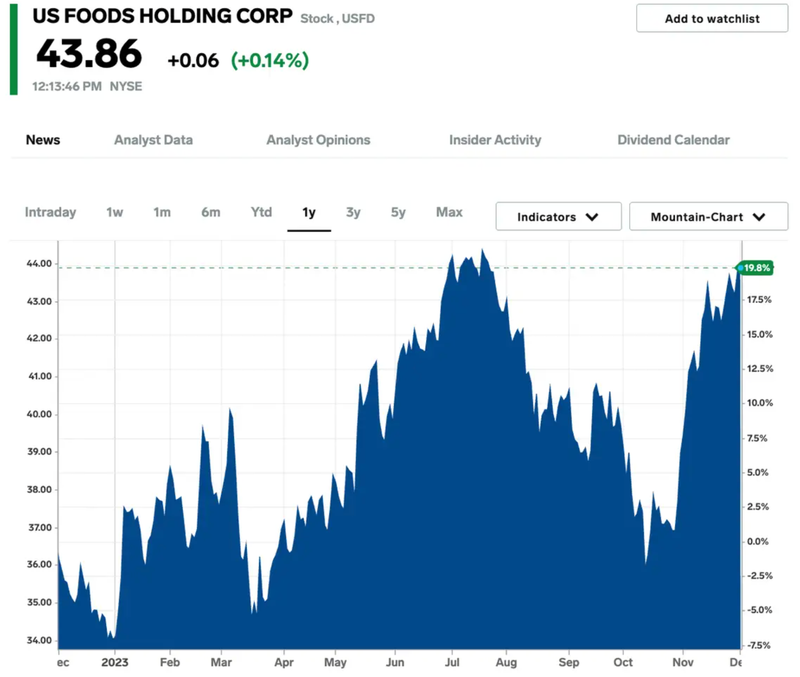Select the Intraday chart range
Viewport: 800px width, 677px height.
click(x=51, y=212)
